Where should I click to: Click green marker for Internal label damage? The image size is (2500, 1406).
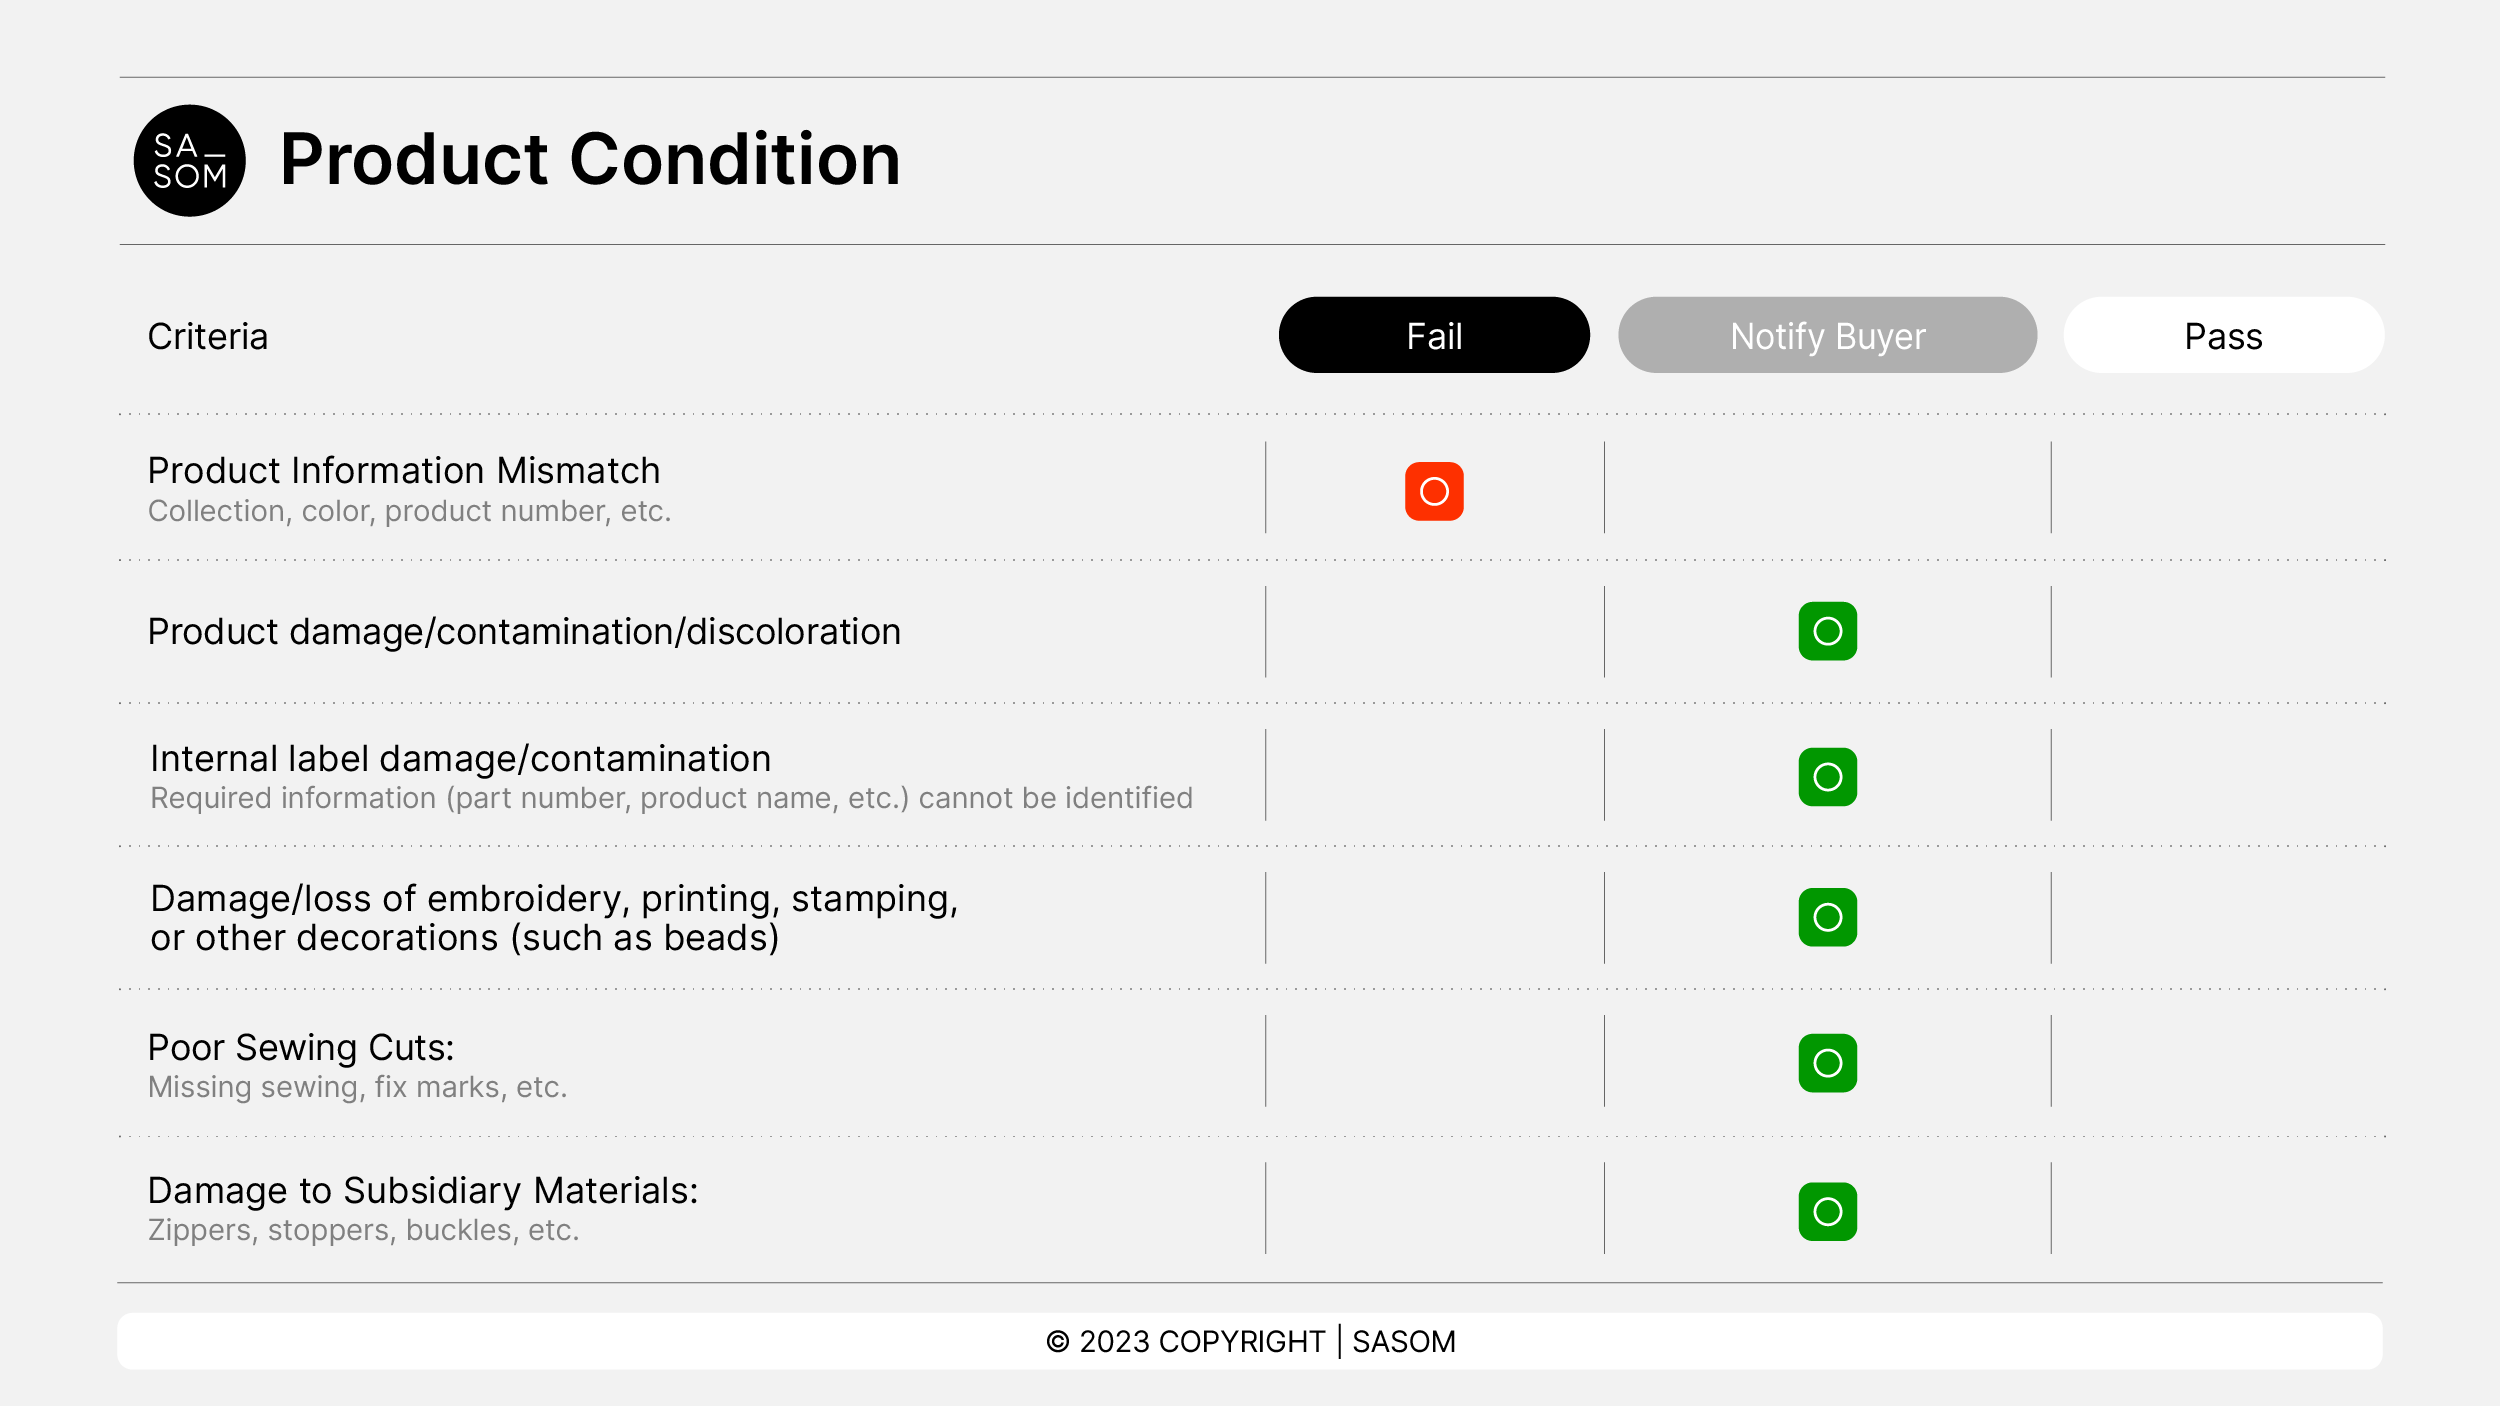click(x=1827, y=777)
